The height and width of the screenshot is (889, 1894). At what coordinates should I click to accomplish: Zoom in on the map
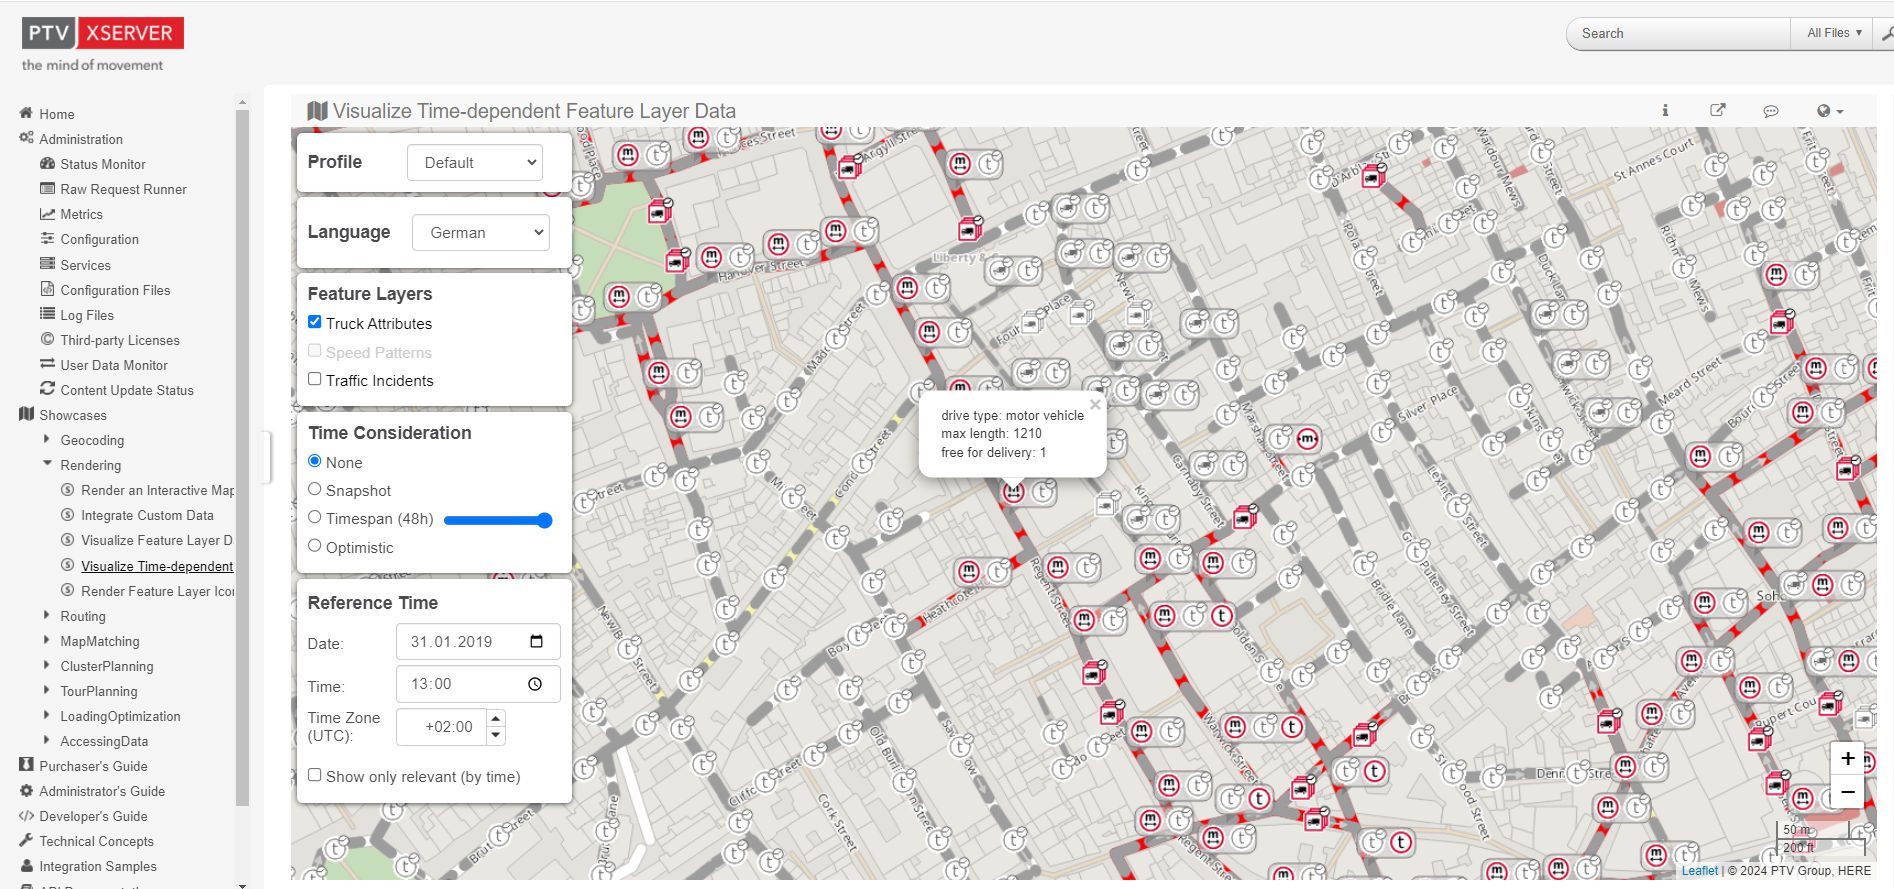[x=1848, y=758]
